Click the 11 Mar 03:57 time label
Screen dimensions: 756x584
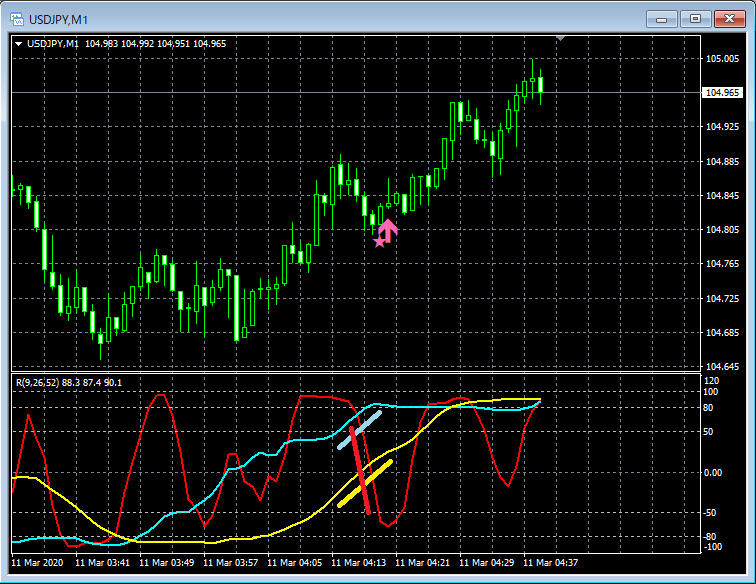(x=230, y=563)
